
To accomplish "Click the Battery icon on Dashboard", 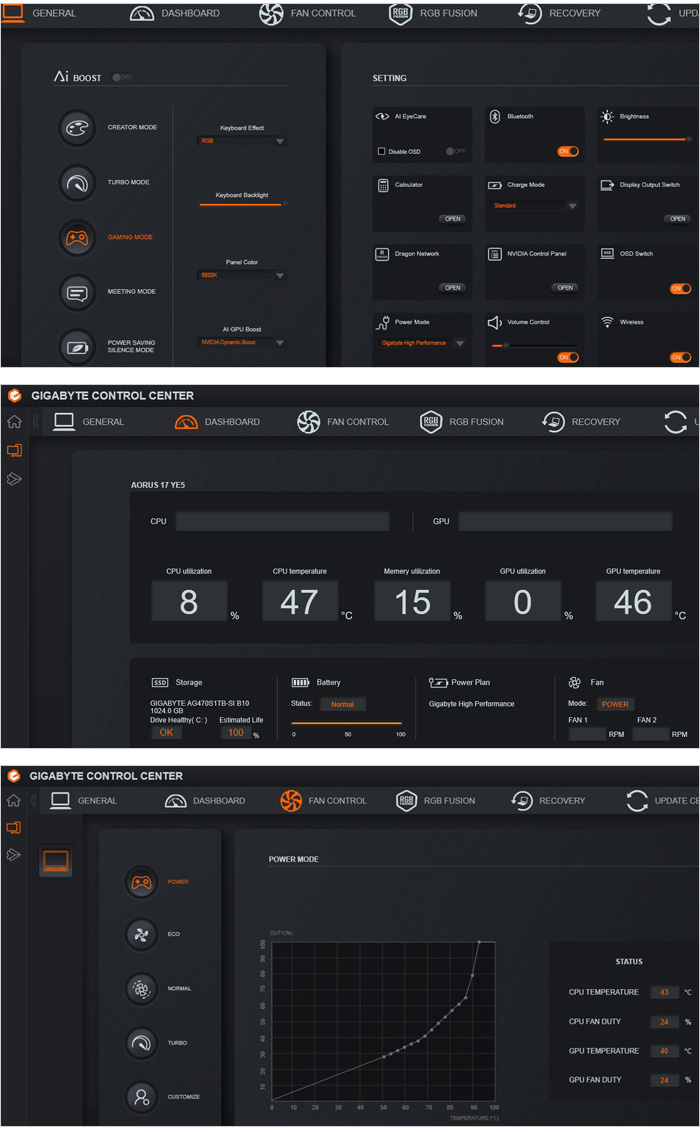I will (300, 682).
